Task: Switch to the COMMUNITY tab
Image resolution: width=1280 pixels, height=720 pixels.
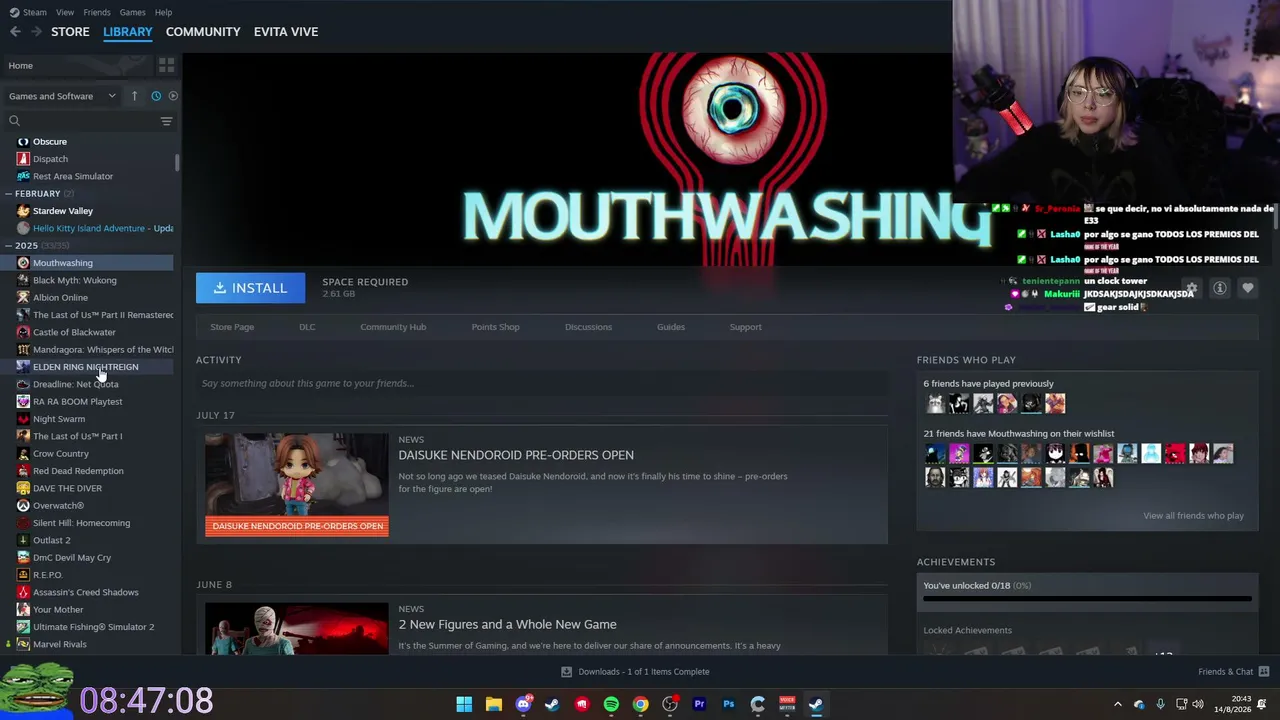Action: point(203,32)
